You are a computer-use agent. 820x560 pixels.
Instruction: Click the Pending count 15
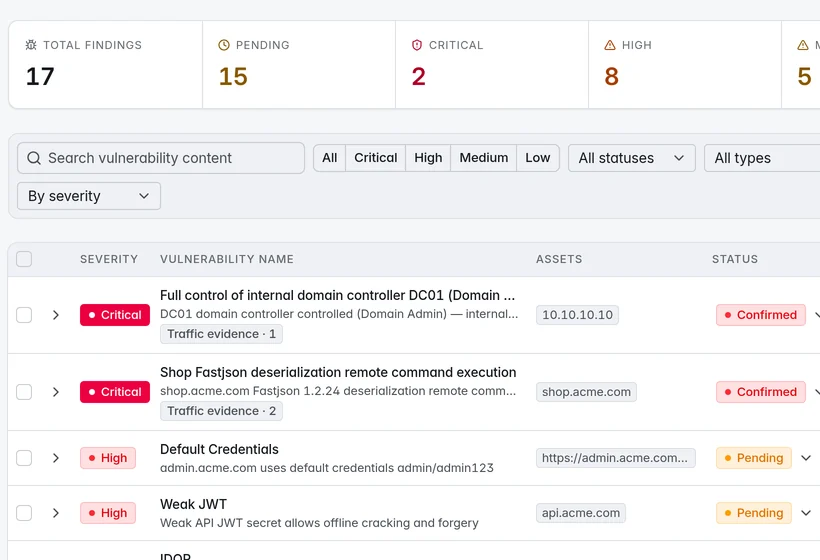tap(233, 76)
